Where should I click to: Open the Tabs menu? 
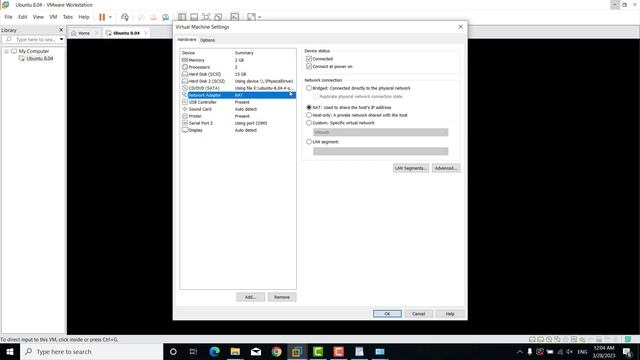[68, 17]
